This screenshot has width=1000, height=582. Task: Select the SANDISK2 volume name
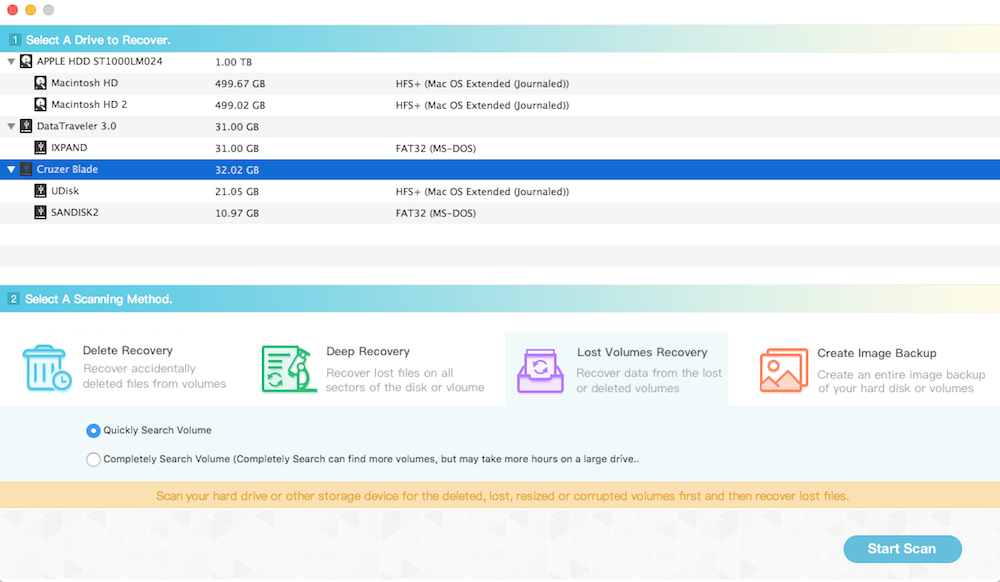(75, 213)
